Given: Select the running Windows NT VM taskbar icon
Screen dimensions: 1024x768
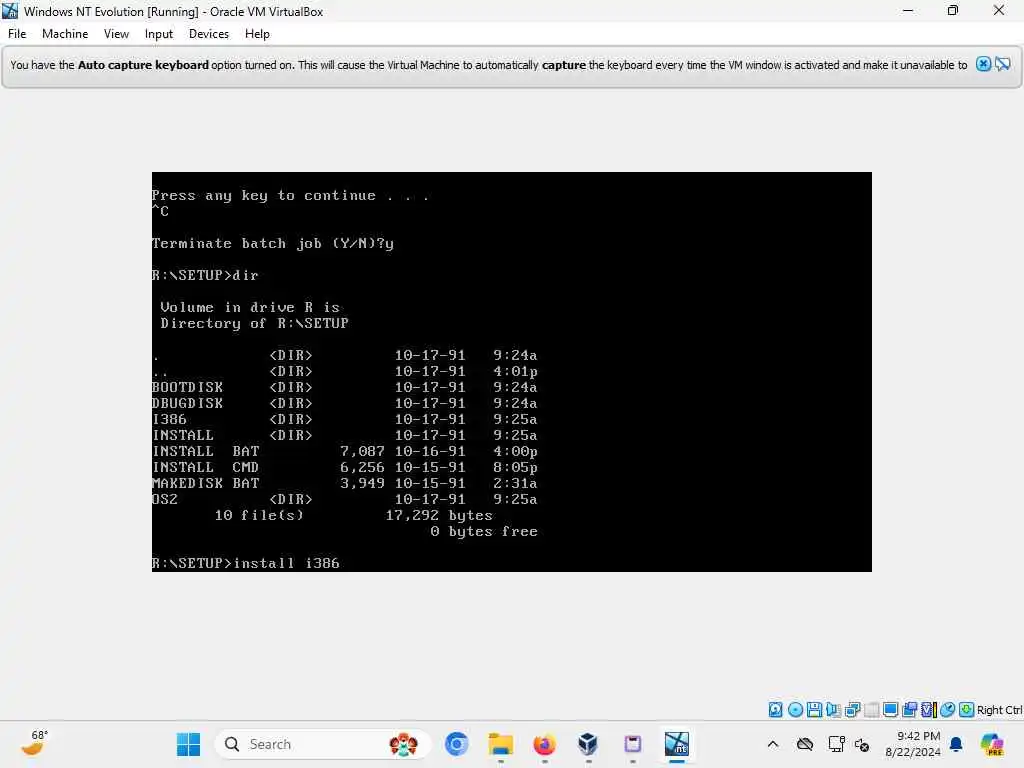Looking at the screenshot, I should 677,744.
